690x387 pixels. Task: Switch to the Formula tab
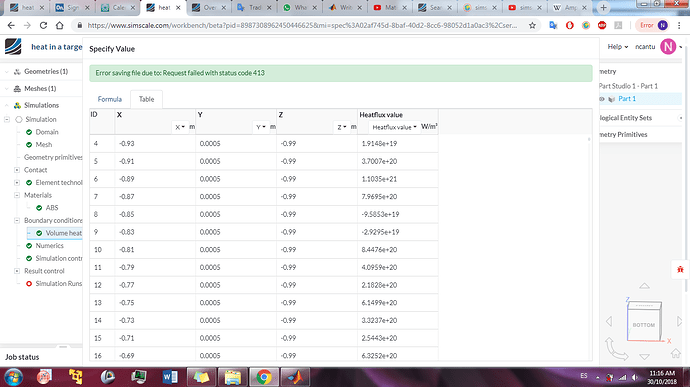(x=110, y=99)
